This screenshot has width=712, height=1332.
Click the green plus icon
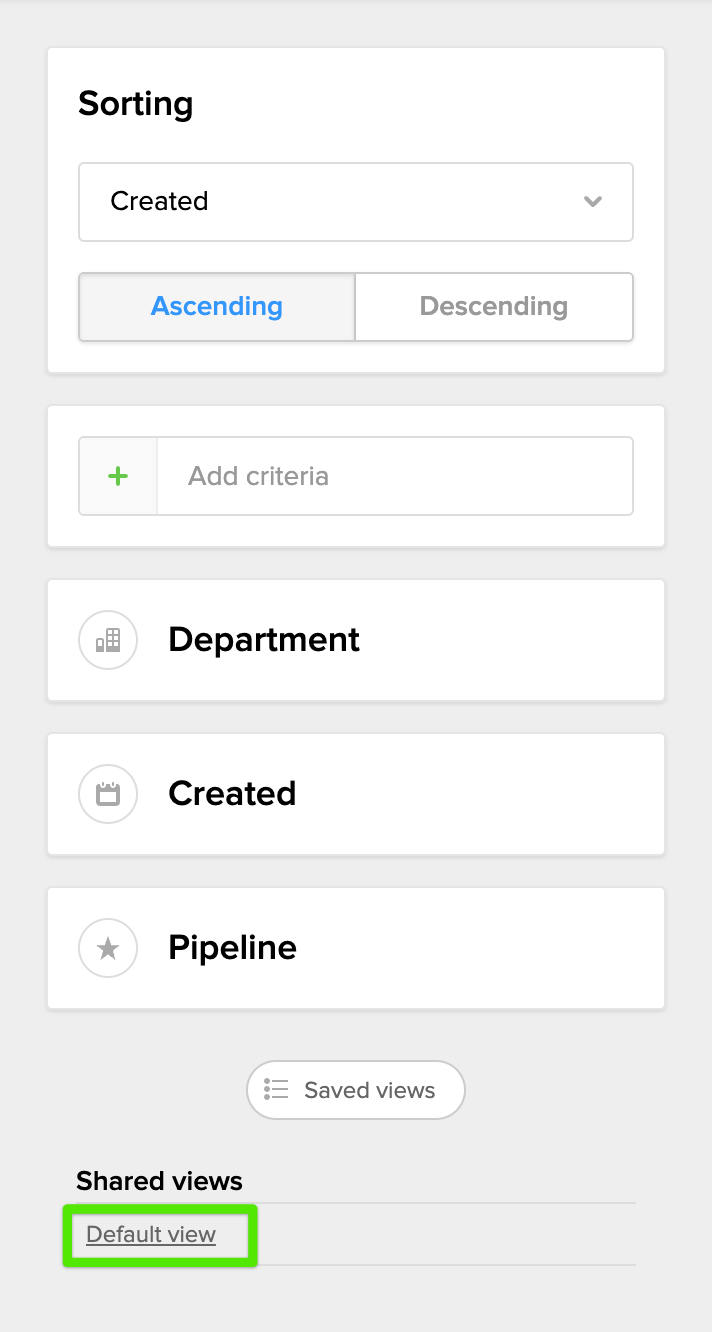[x=118, y=476]
